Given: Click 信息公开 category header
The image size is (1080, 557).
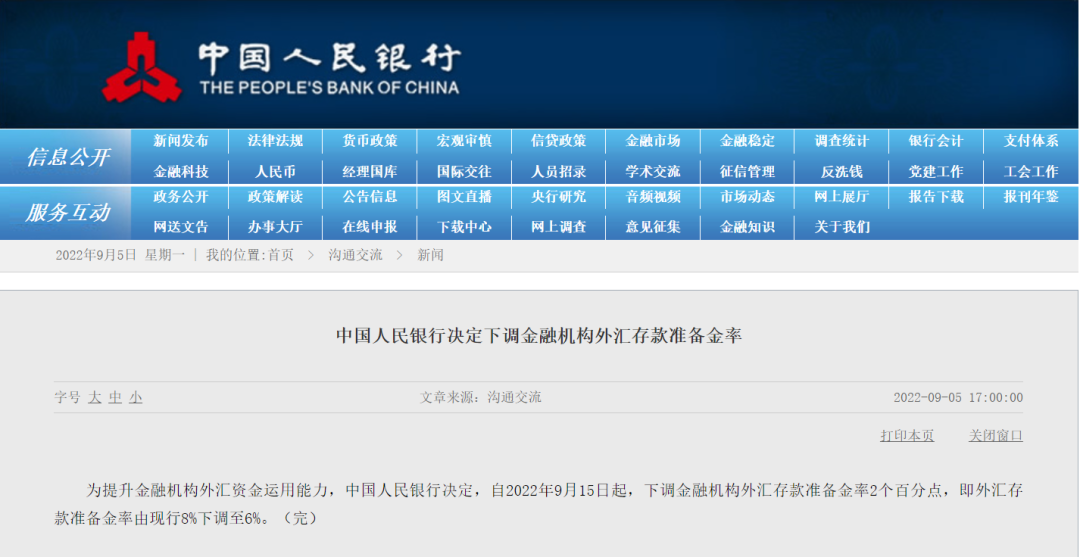Looking at the screenshot, I should [68, 157].
